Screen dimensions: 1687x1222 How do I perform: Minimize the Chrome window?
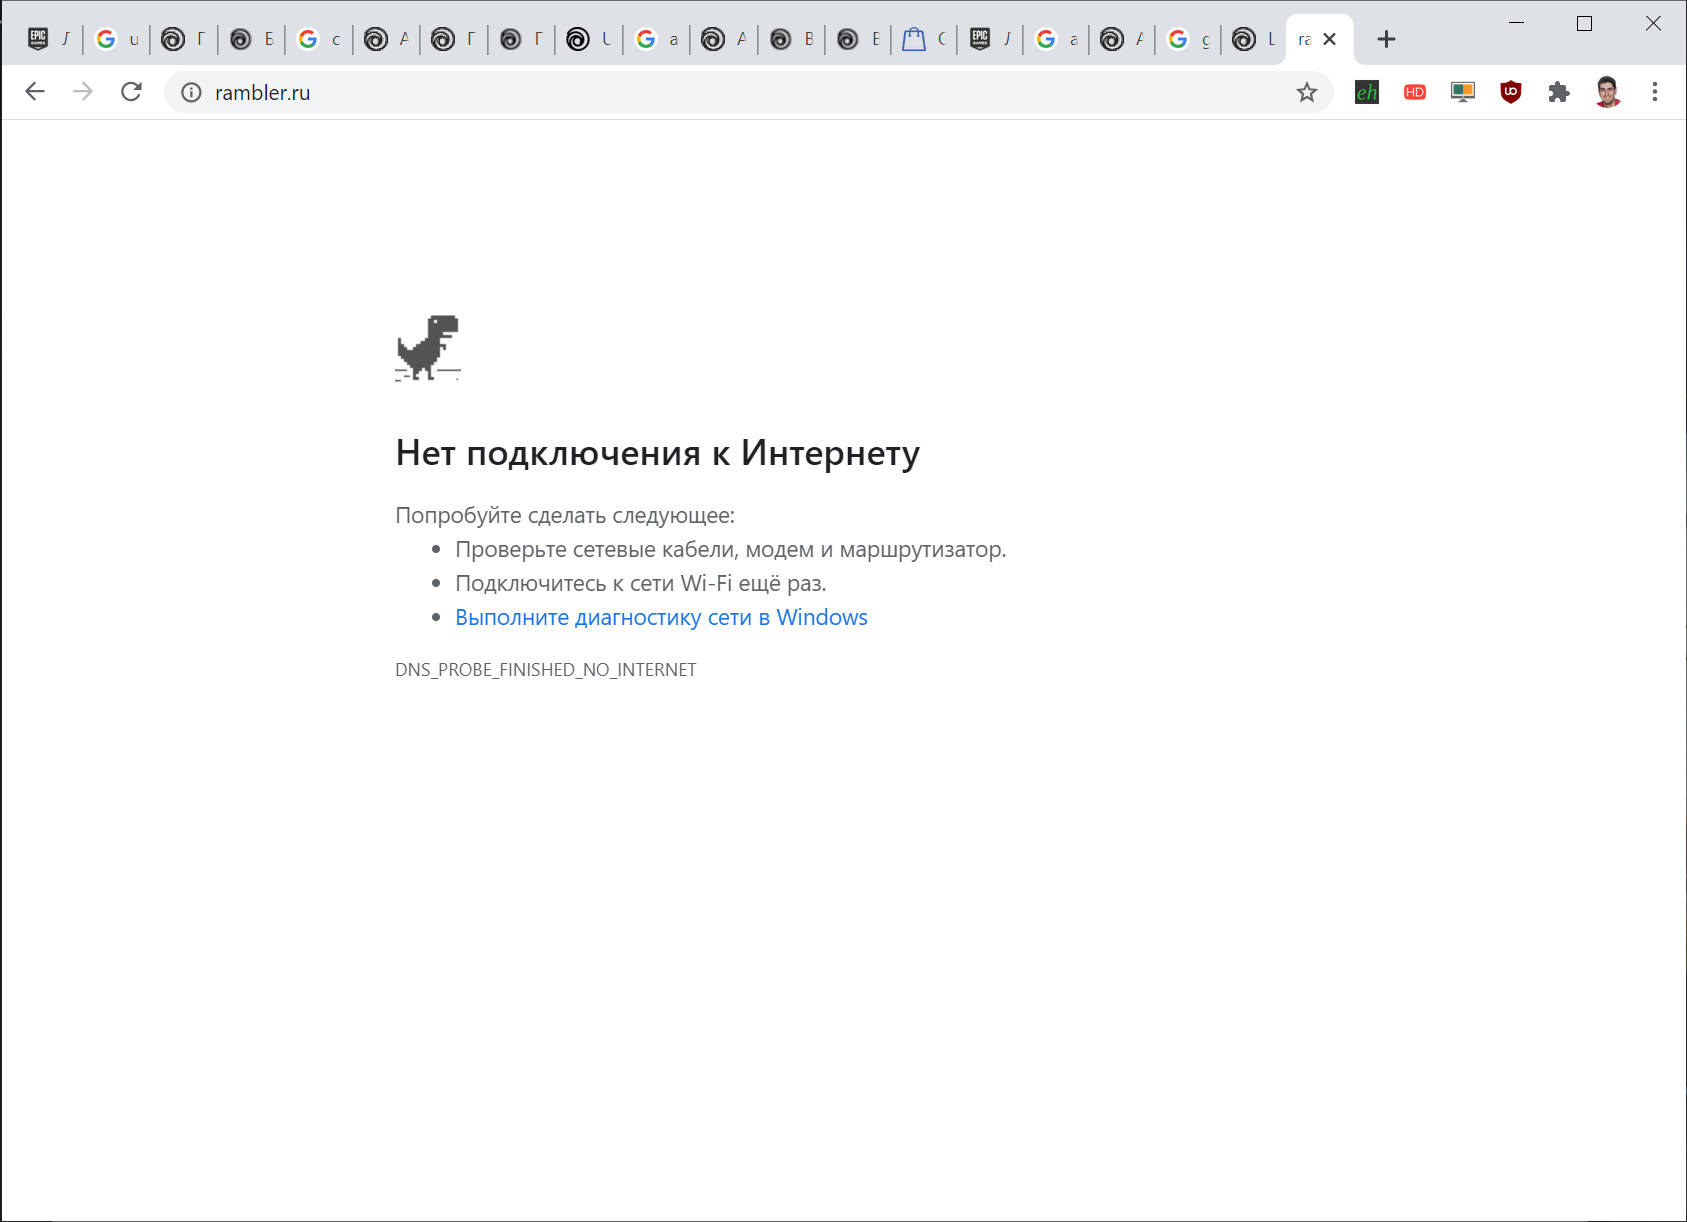click(1516, 23)
